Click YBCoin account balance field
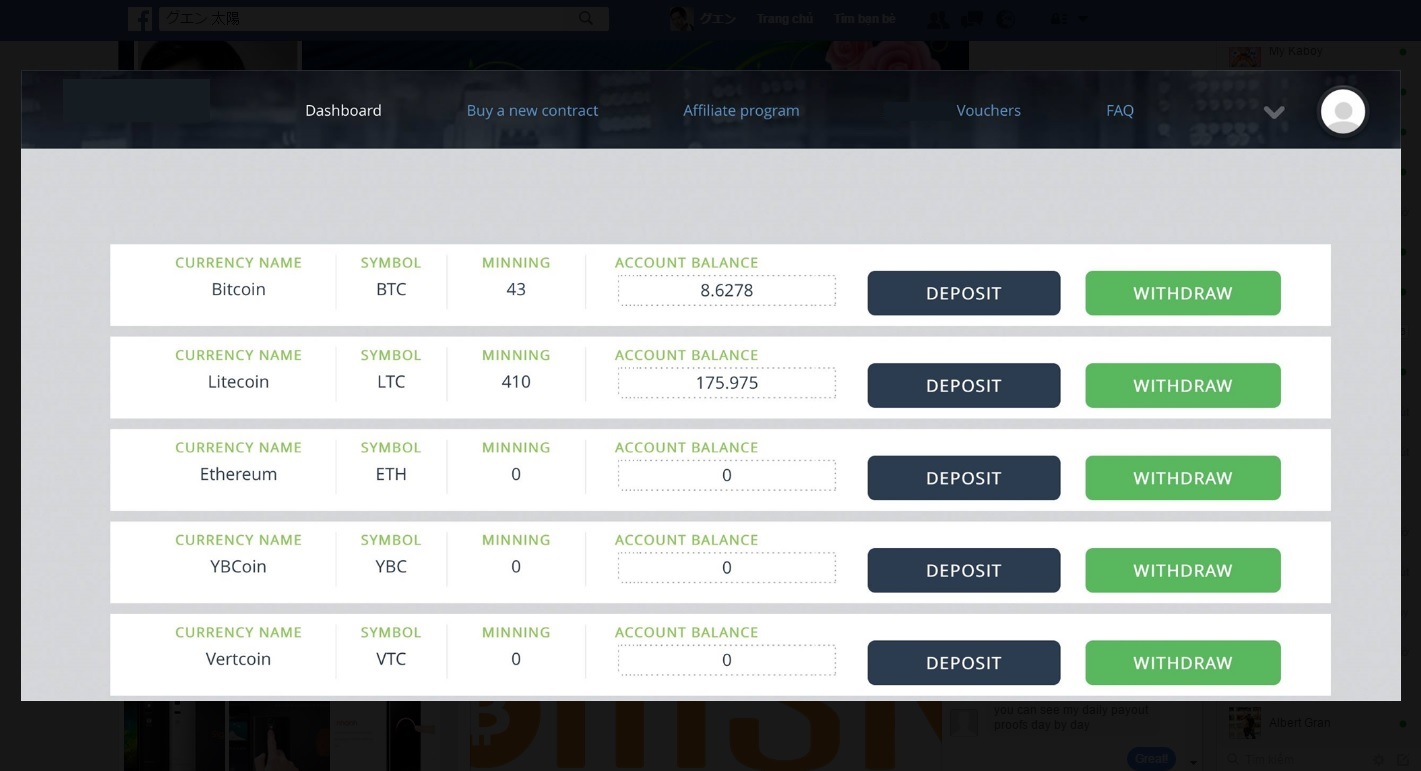1421x771 pixels. [727, 568]
